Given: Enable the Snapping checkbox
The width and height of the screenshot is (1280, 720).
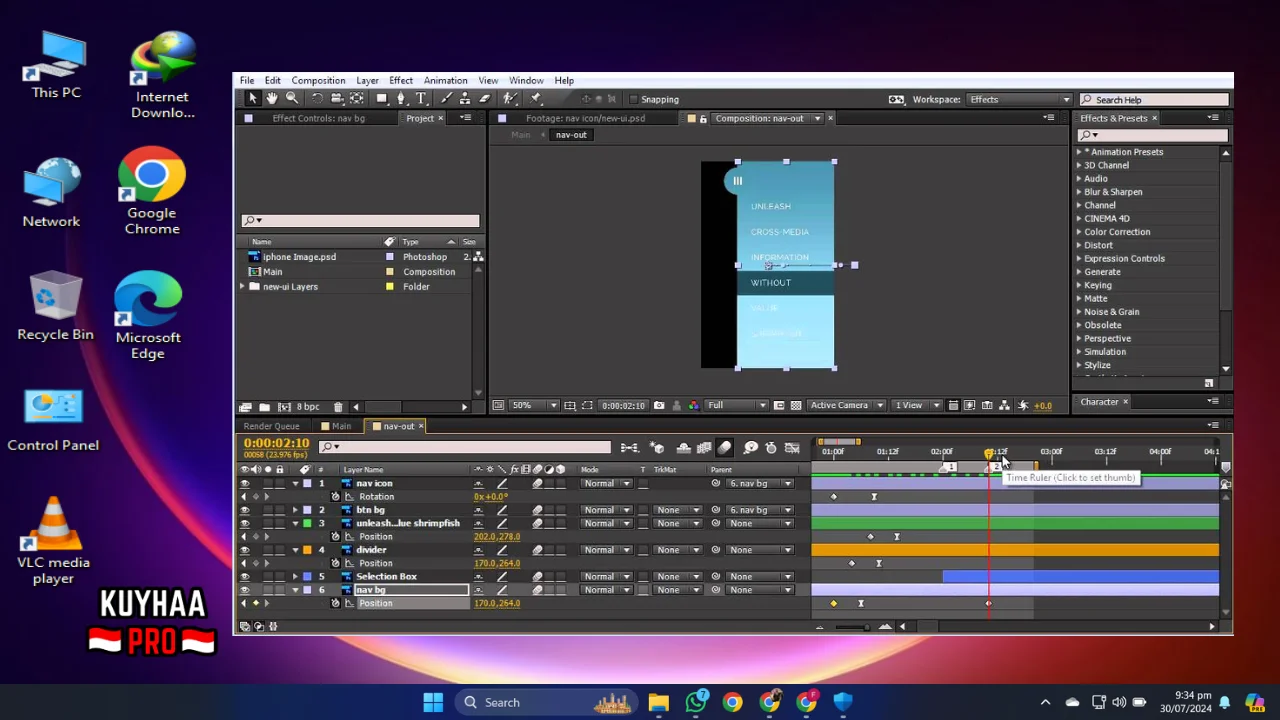Looking at the screenshot, I should [x=633, y=99].
